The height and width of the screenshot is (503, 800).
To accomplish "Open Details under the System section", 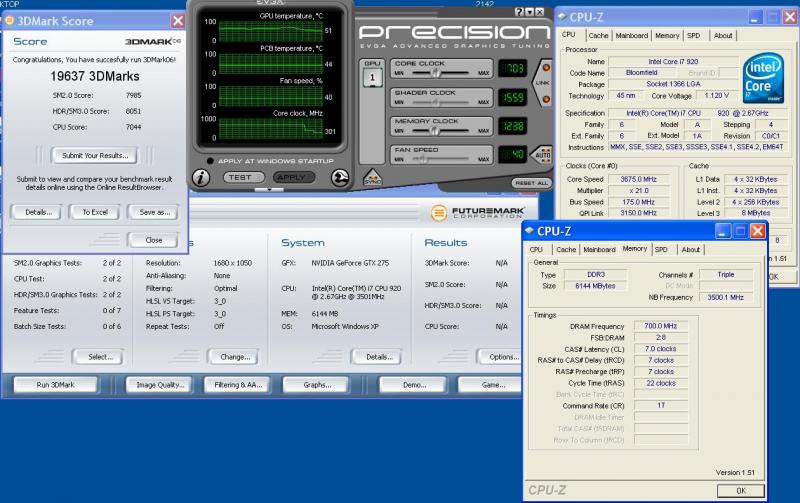I will click(x=378, y=357).
